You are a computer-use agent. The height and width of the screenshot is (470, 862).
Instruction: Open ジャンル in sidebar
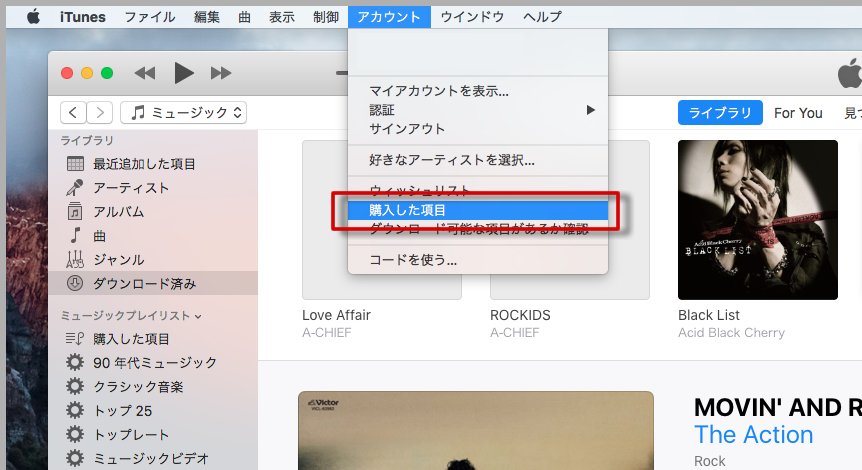tap(153, 259)
